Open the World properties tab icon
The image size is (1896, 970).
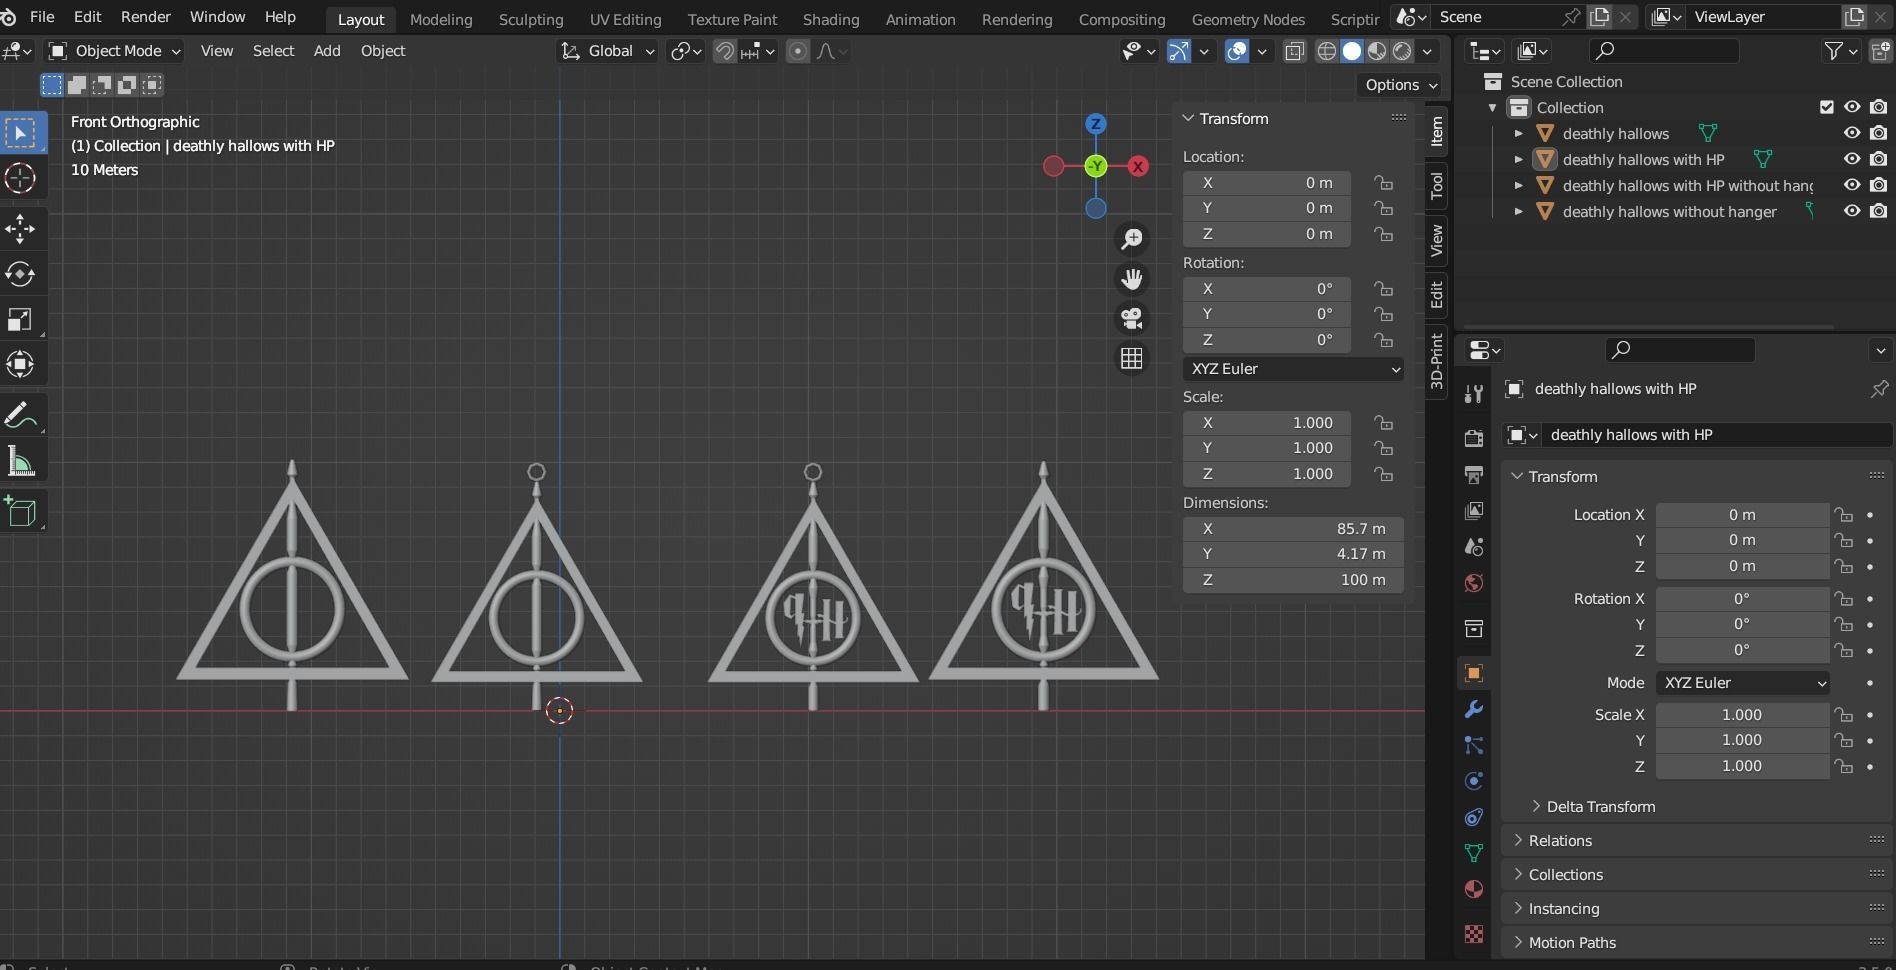1473,583
